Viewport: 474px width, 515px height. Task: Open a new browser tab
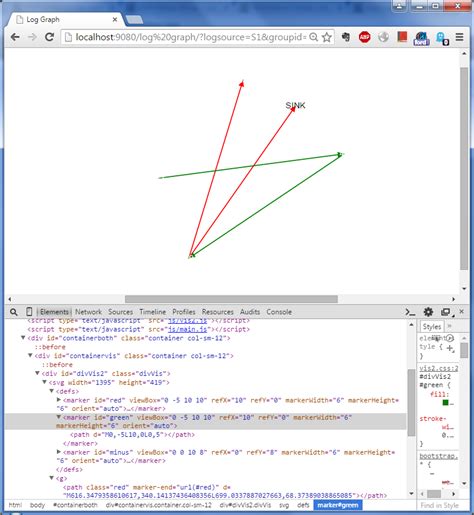tap(135, 20)
